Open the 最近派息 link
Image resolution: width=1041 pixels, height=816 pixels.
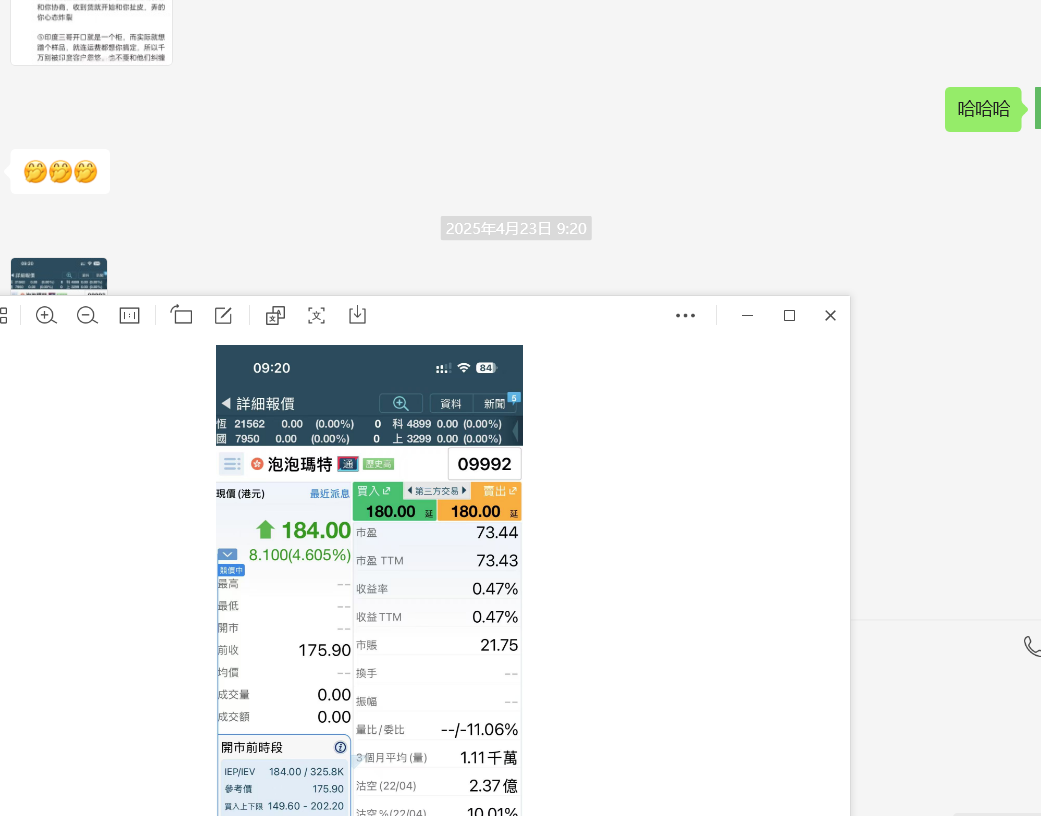330,492
